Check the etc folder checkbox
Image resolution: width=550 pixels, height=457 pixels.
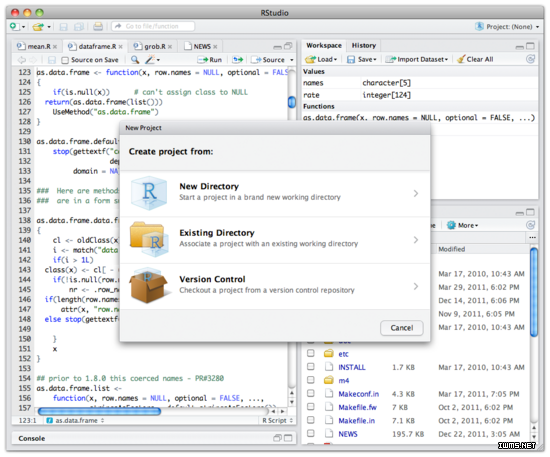point(311,353)
